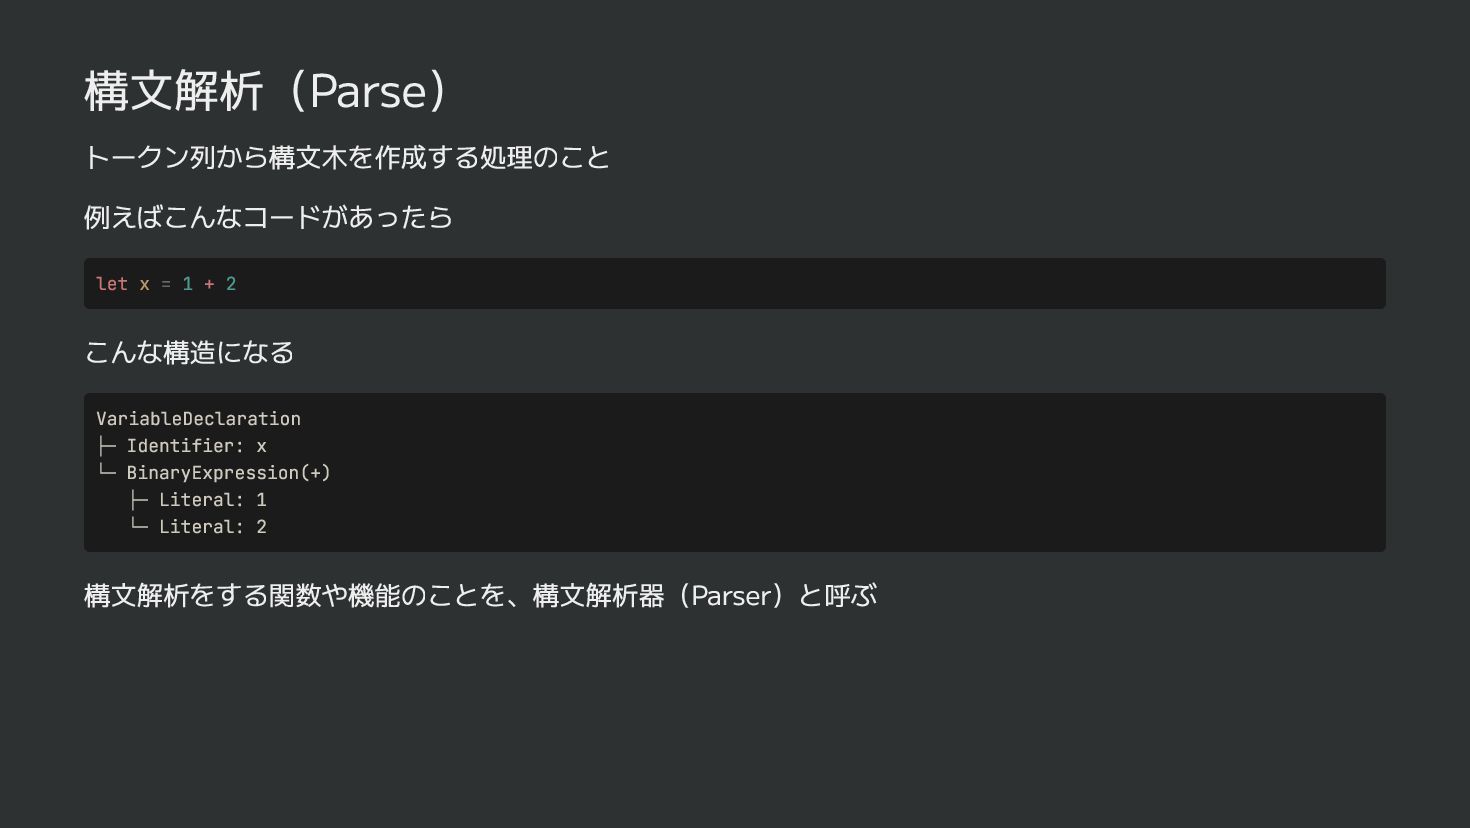Click the branch symbol before 'Literal: 2'
This screenshot has height=828, width=1470.
pos(139,525)
